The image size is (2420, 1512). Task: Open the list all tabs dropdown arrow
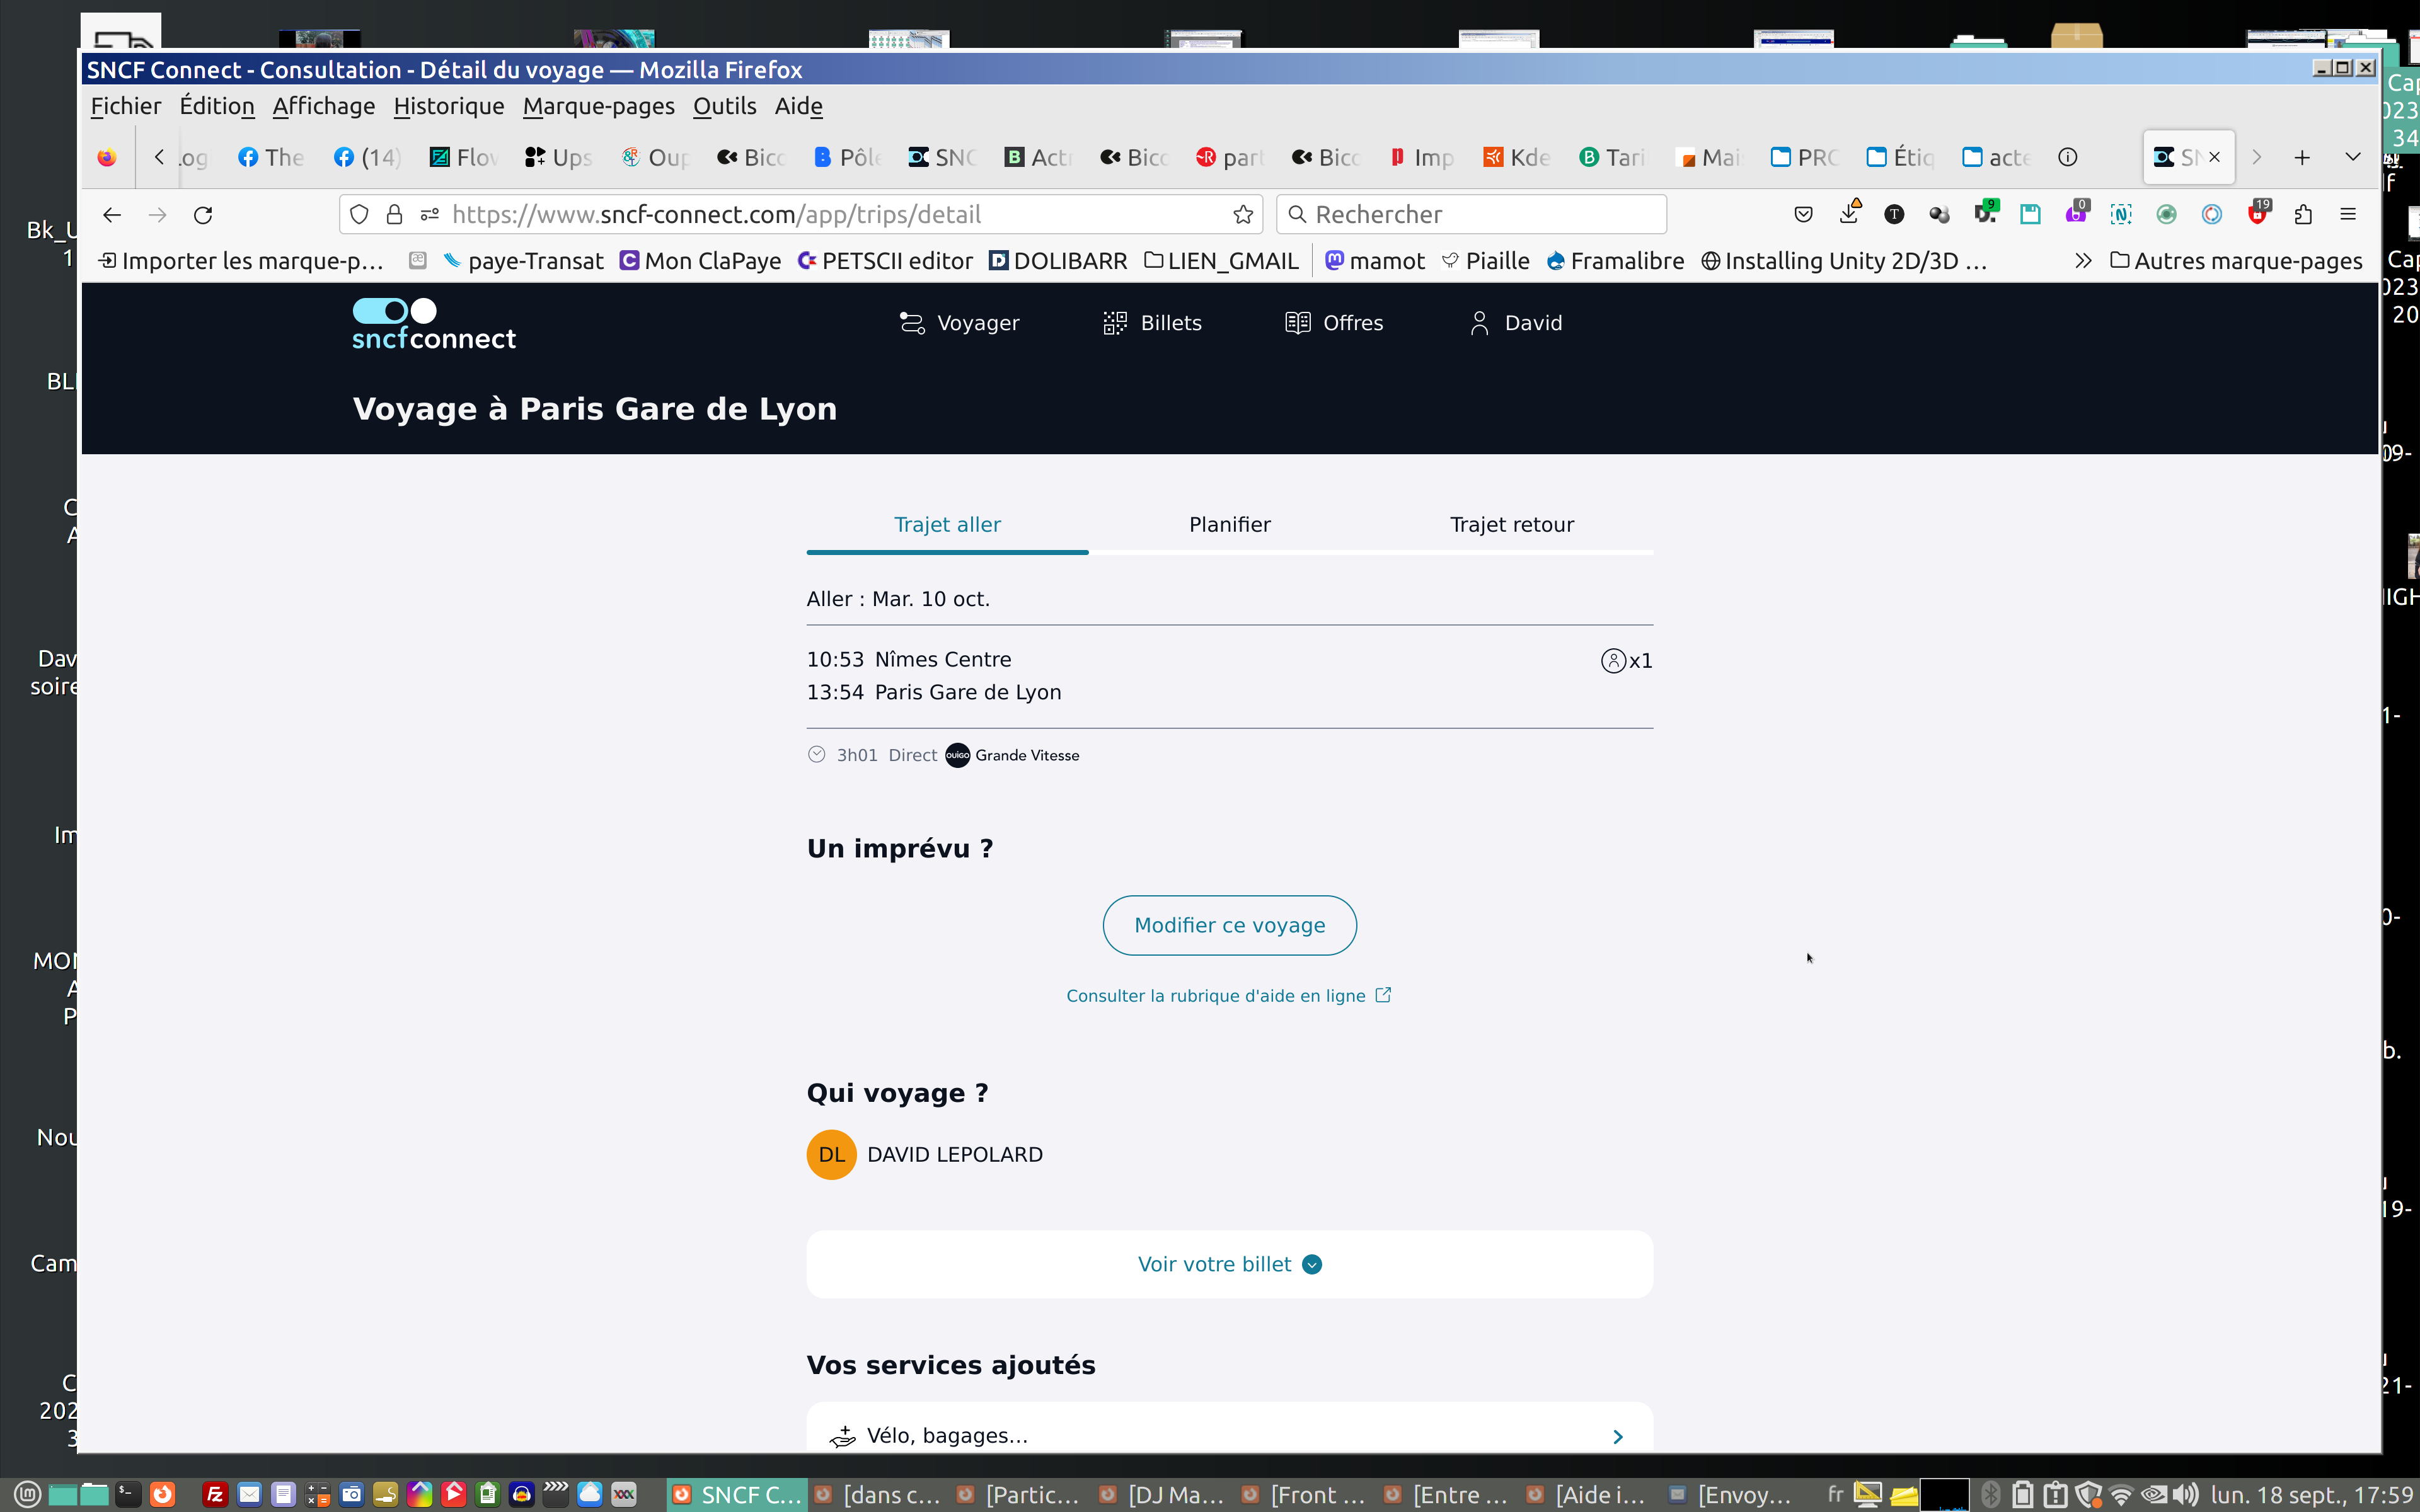coord(2352,157)
